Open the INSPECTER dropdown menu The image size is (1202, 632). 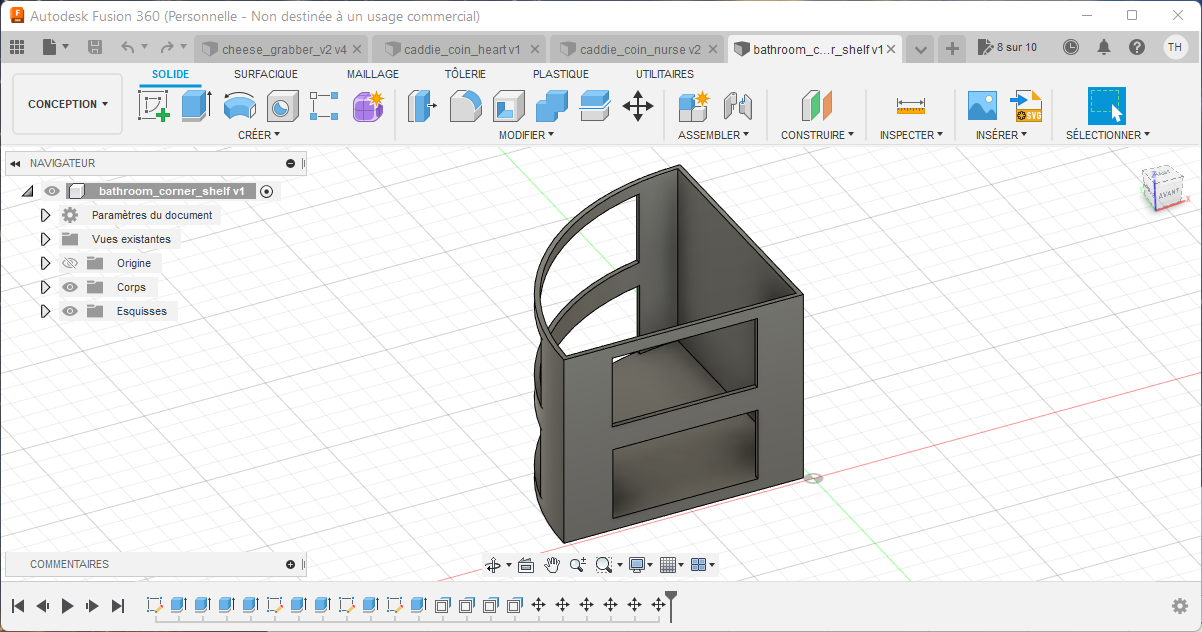pos(911,134)
